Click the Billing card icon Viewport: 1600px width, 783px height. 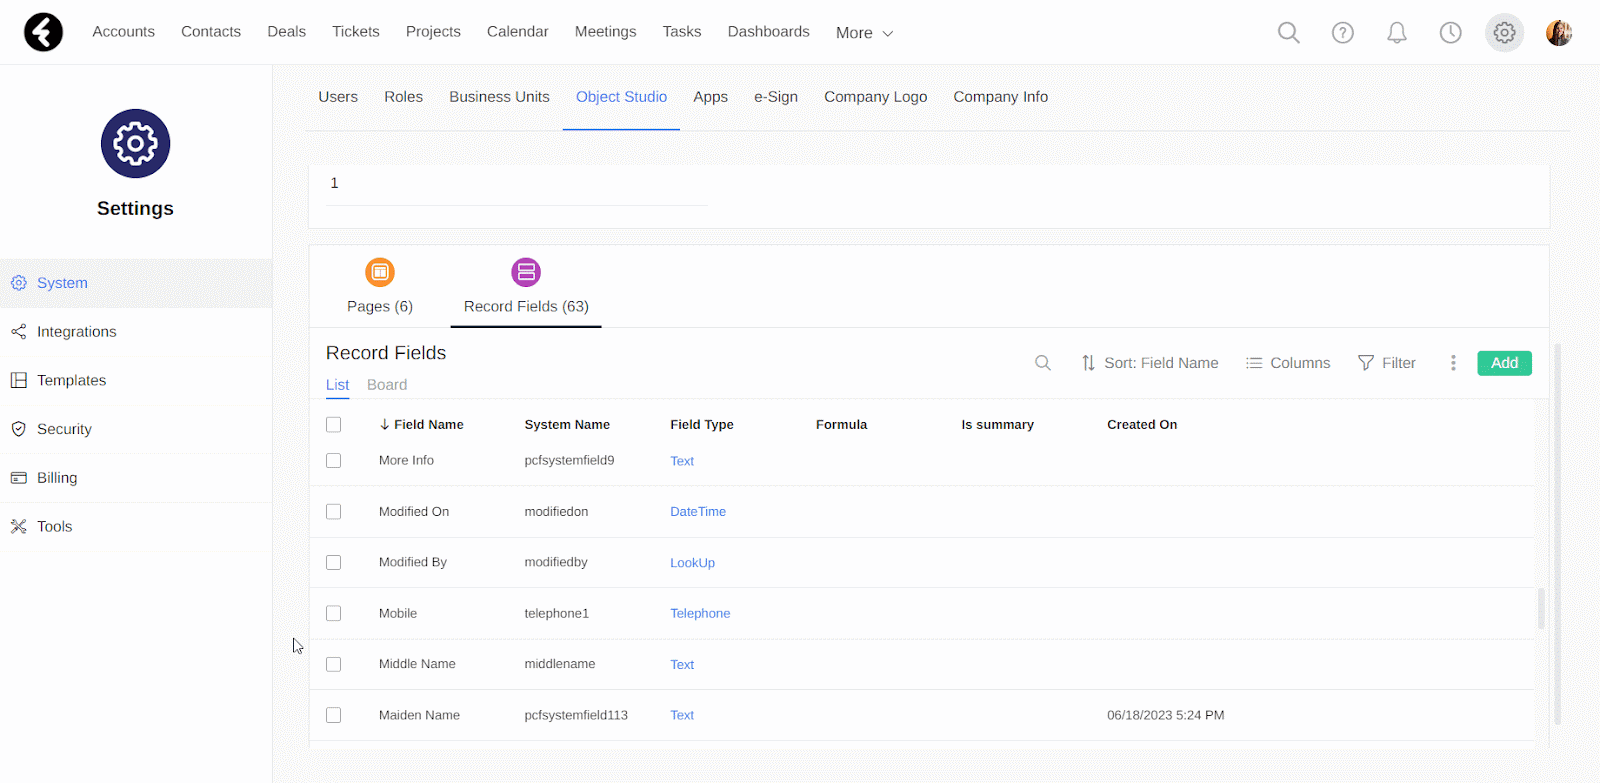click(18, 478)
